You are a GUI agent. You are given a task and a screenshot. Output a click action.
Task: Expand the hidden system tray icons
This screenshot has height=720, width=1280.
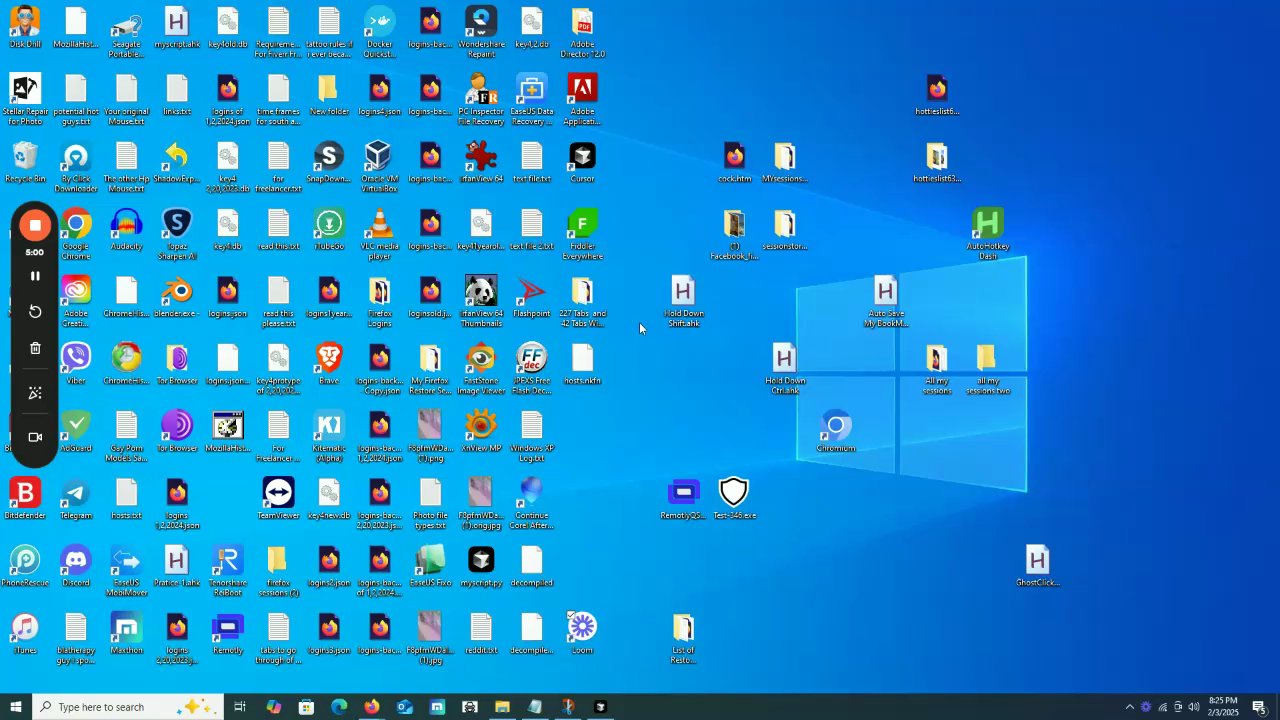point(1130,707)
